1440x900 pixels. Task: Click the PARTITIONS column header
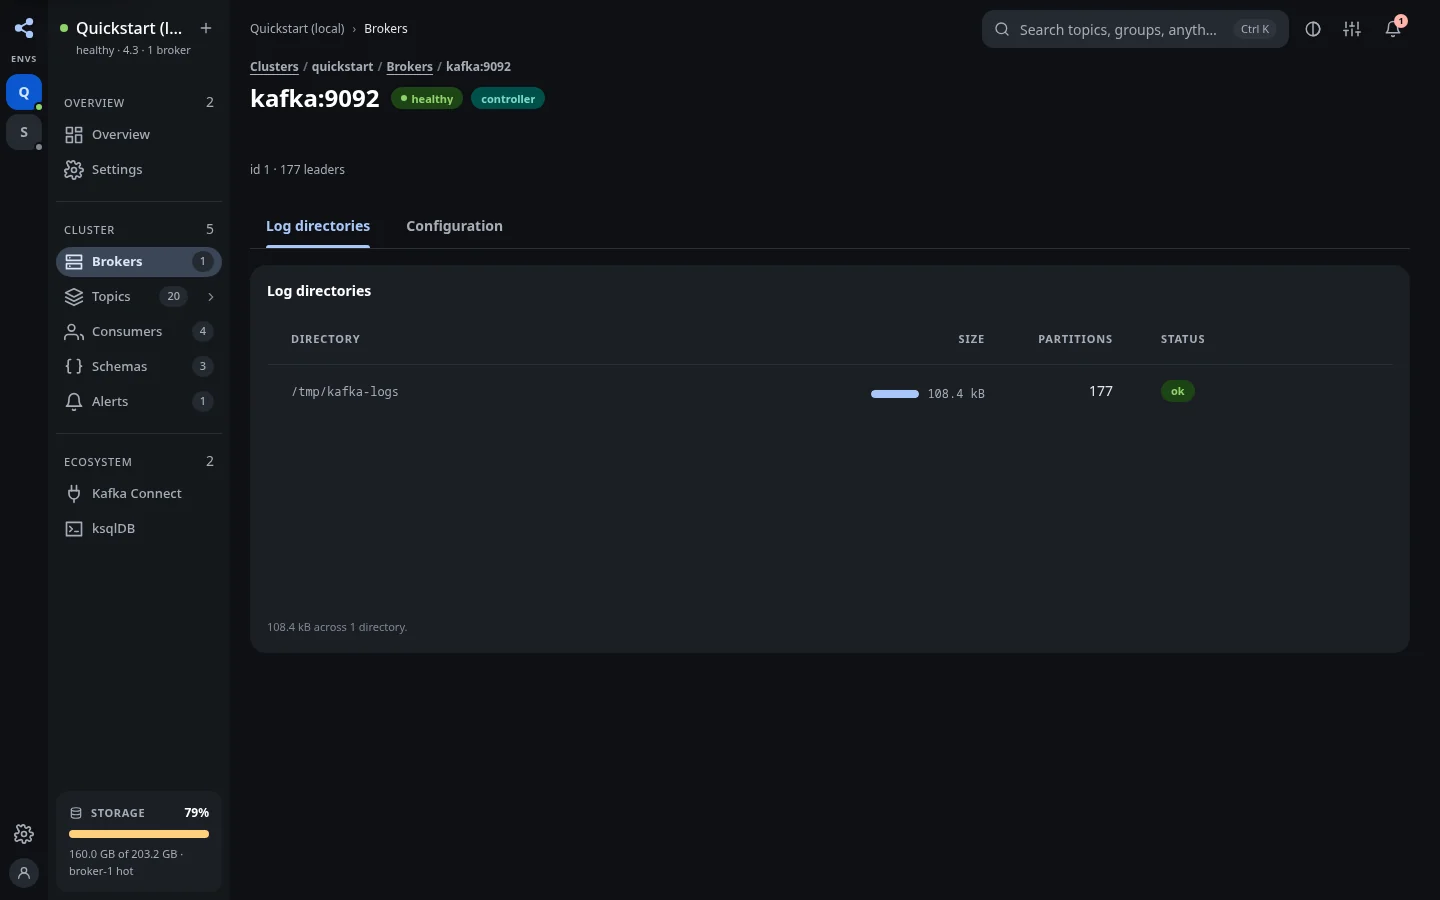[x=1075, y=339]
